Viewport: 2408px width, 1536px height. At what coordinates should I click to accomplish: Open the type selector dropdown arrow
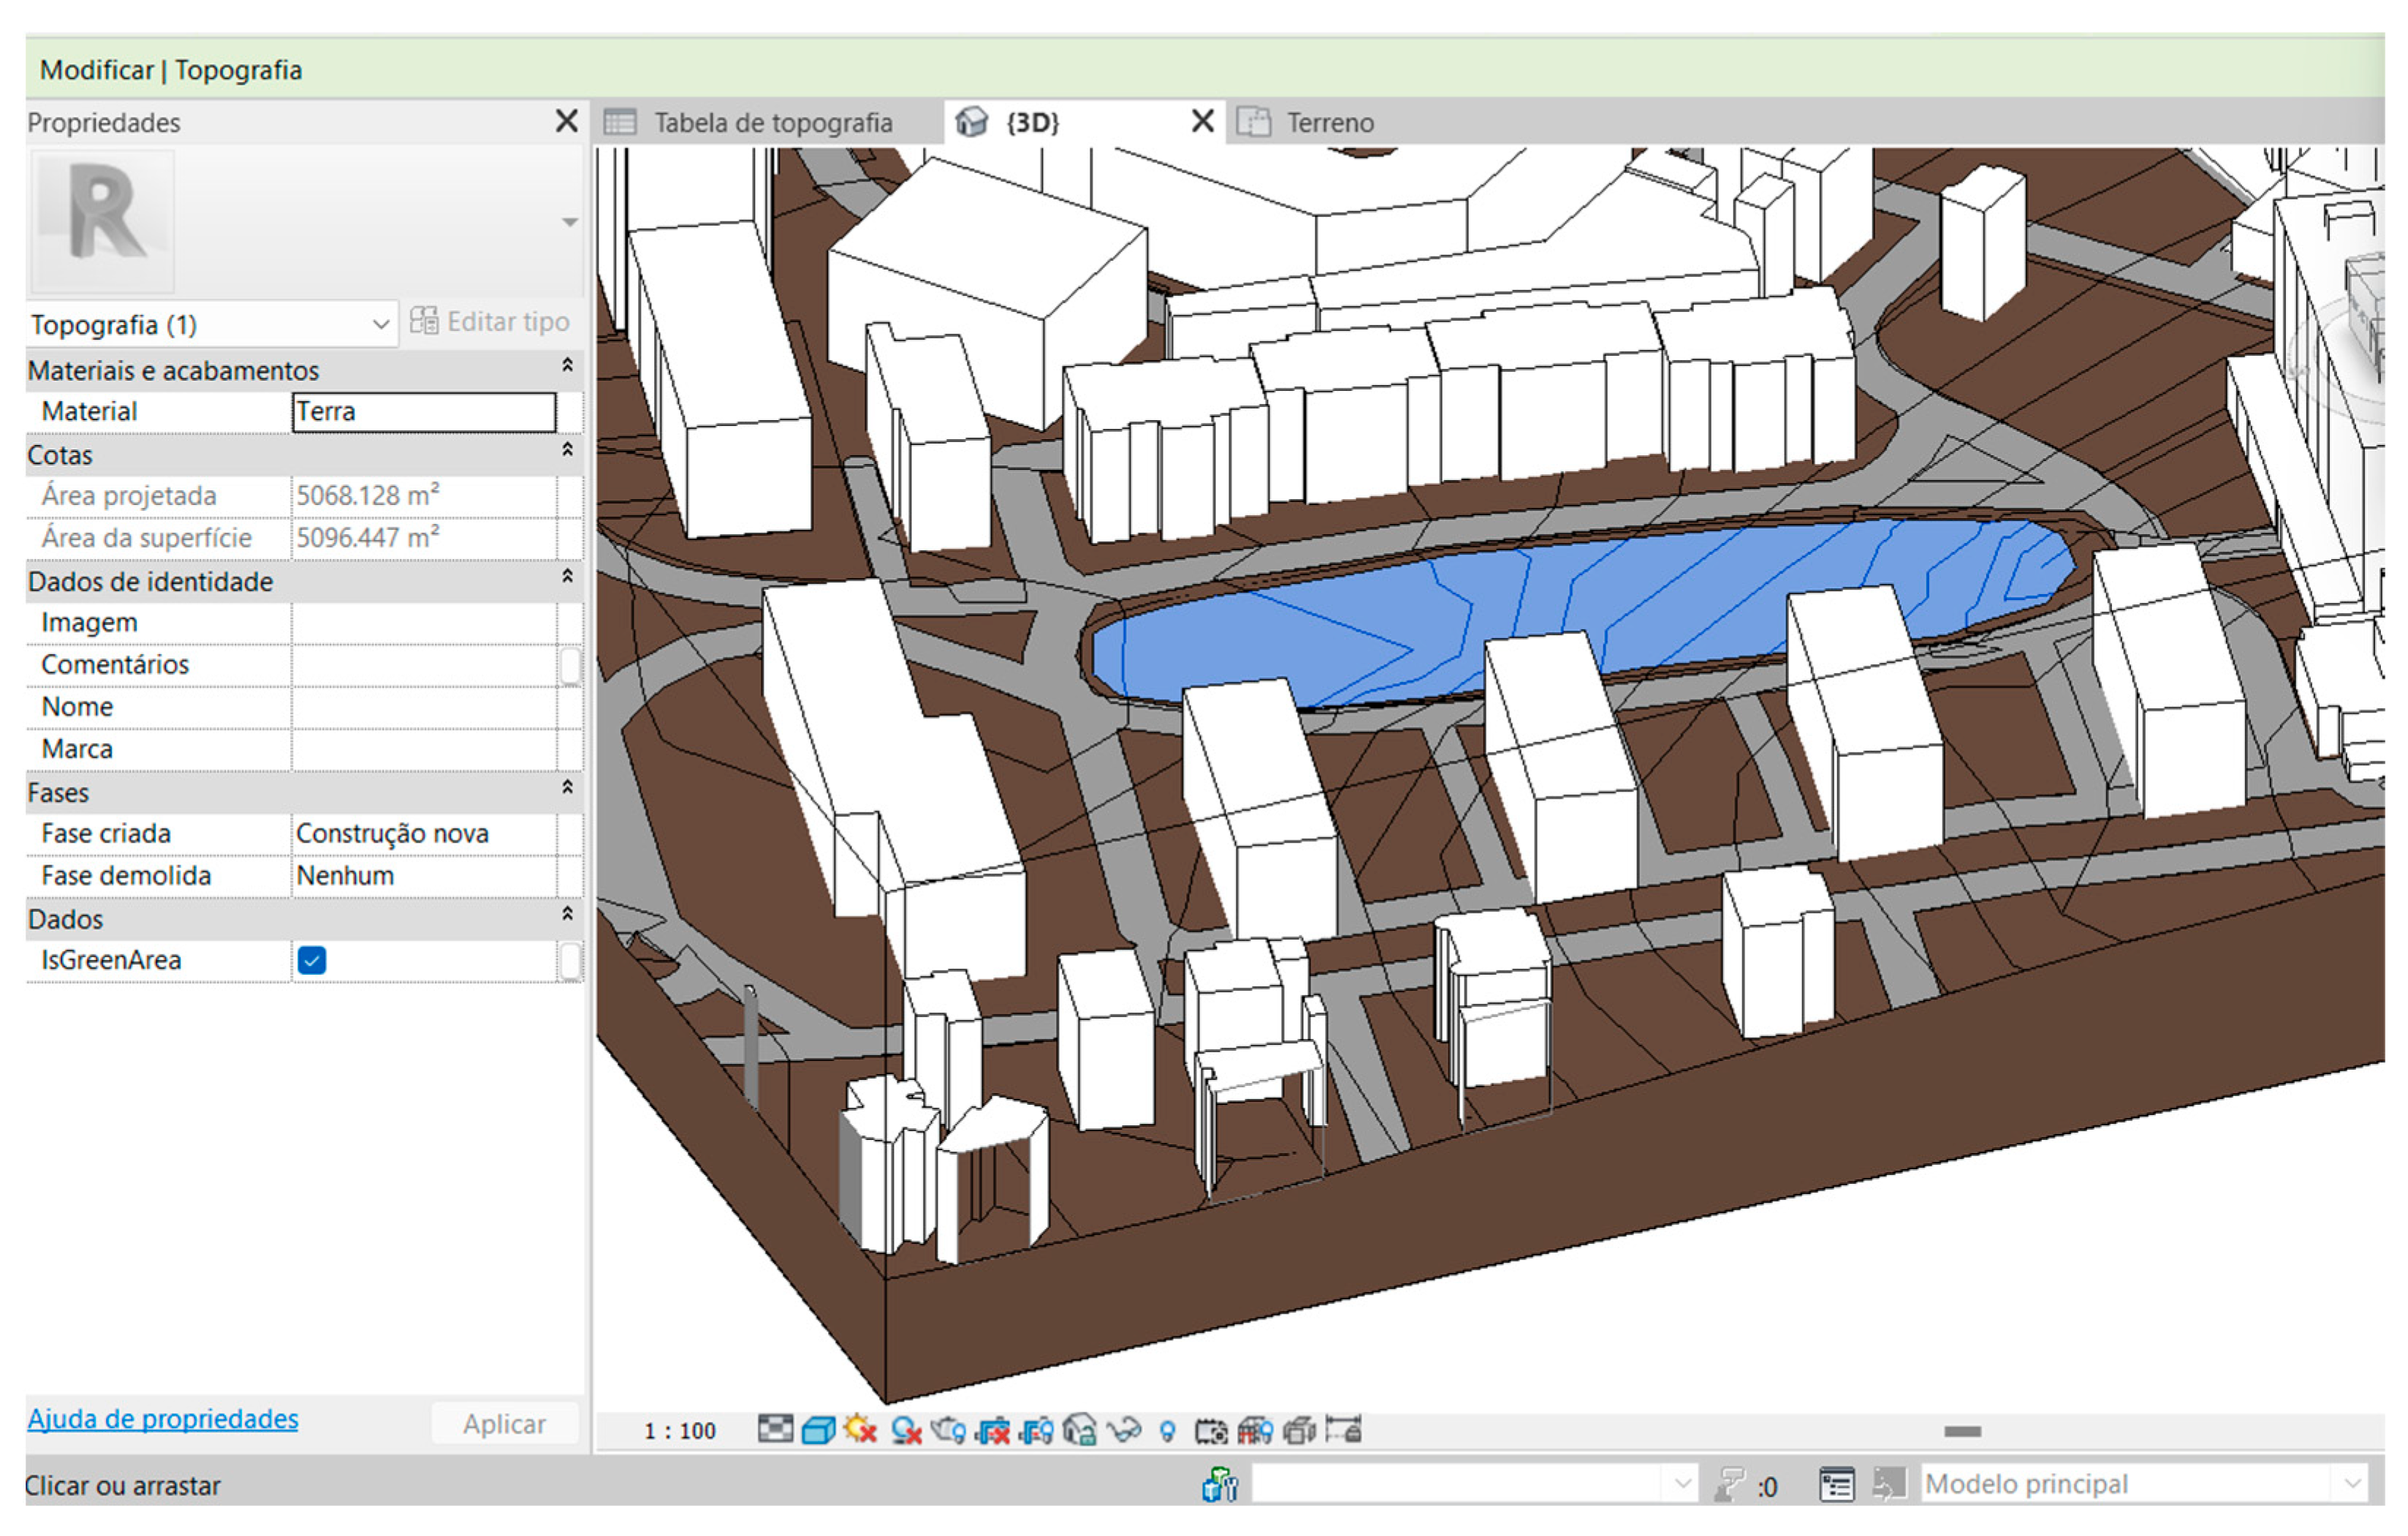click(569, 222)
